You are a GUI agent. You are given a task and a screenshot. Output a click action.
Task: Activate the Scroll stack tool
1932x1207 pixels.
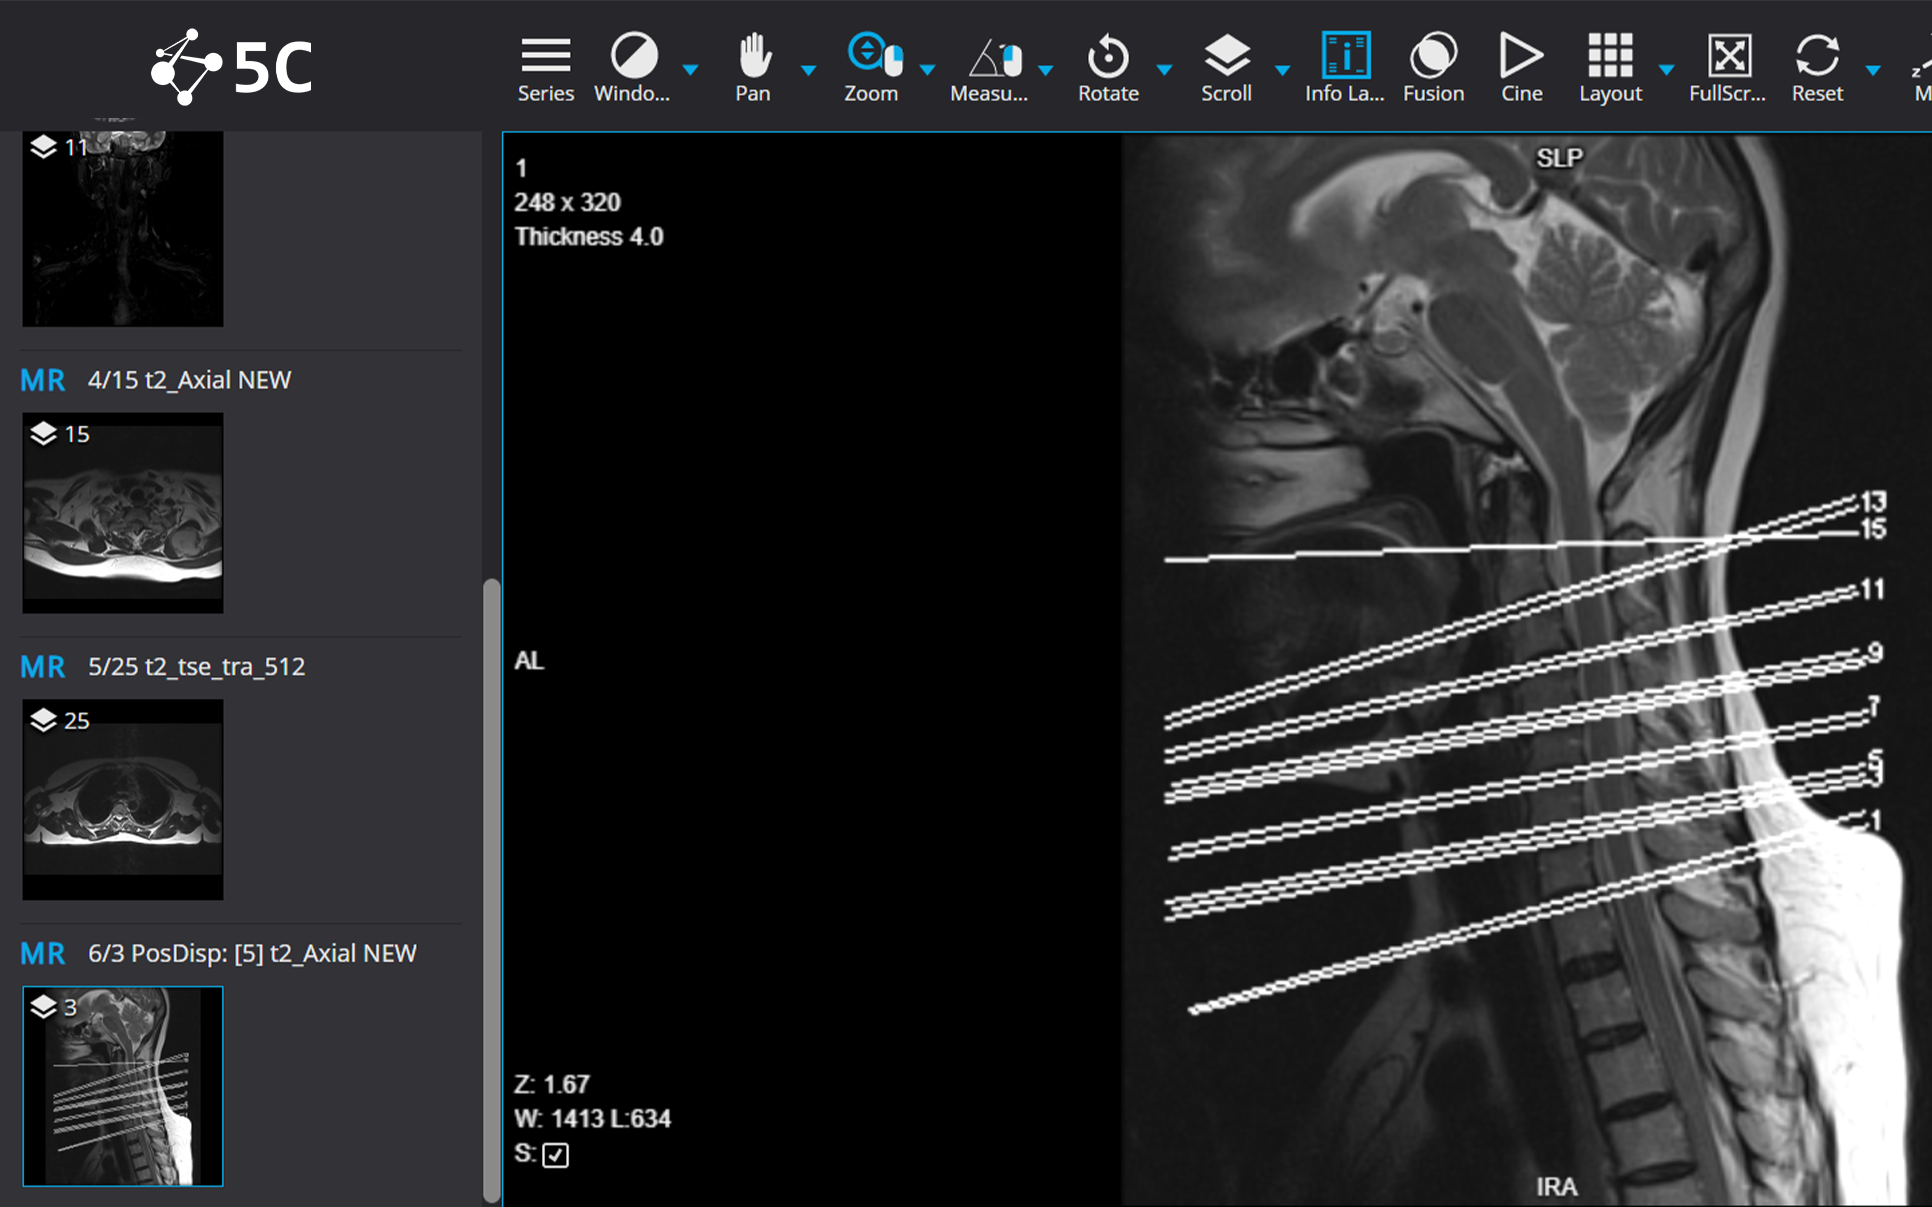click(x=1226, y=68)
